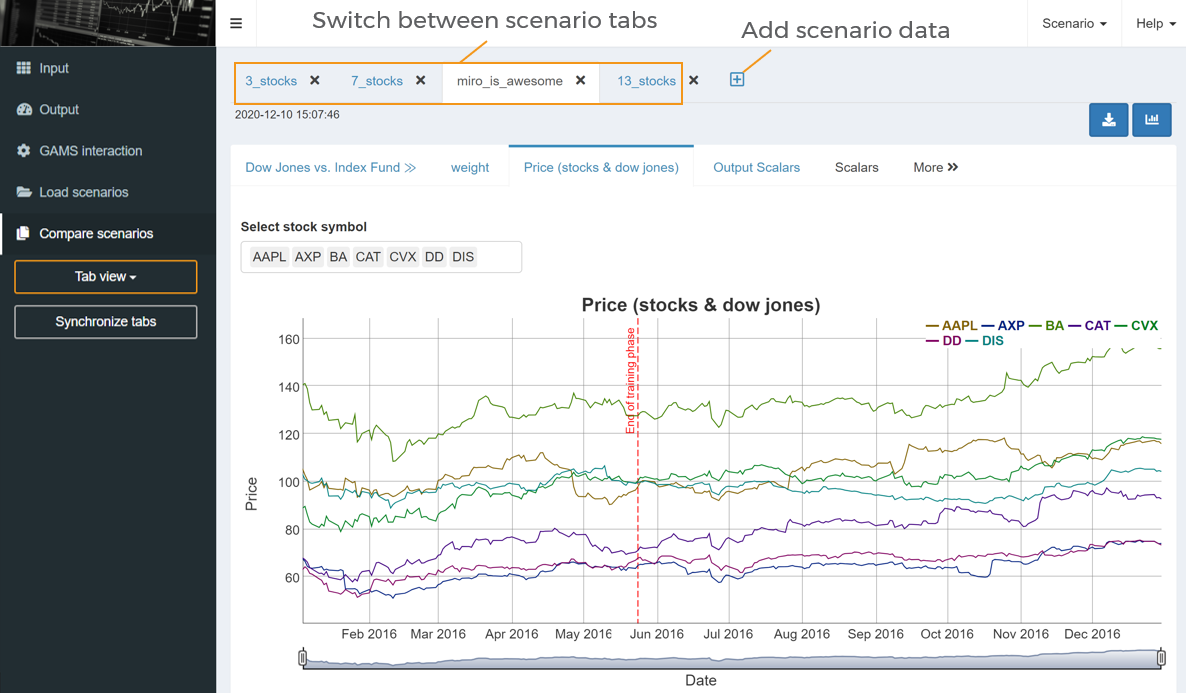1186x693 pixels.
Task: Expand the Tab view dropdown
Action: coord(106,277)
